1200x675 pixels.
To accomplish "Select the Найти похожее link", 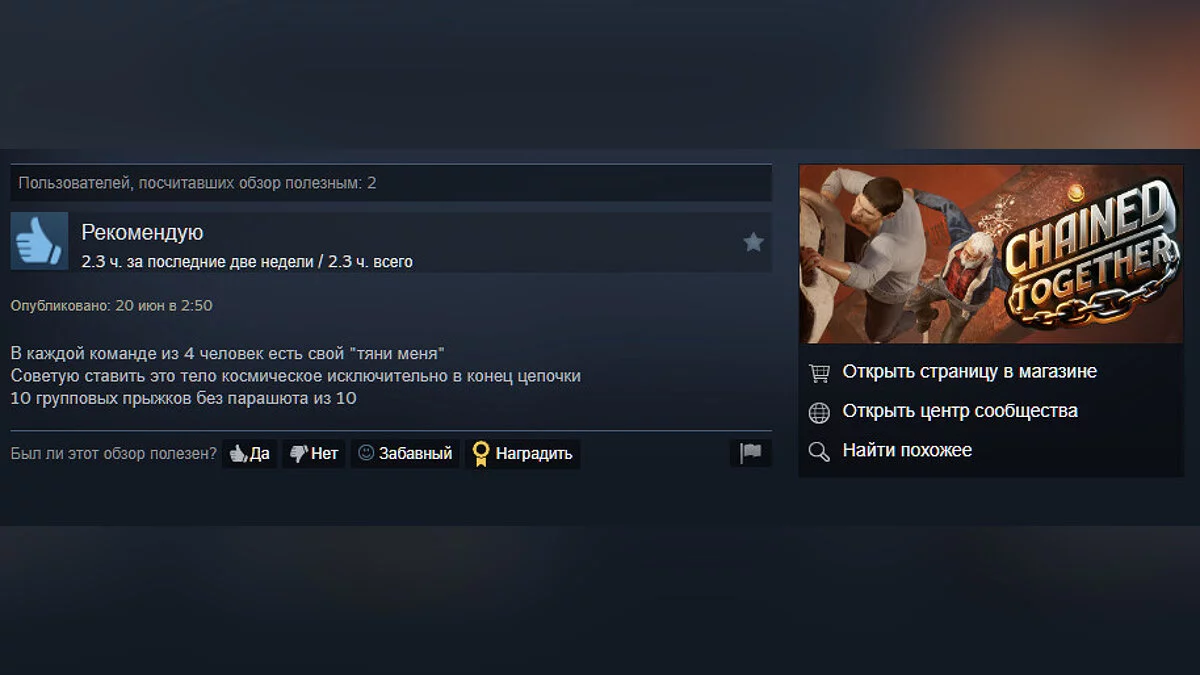I will pyautogui.click(x=907, y=451).
